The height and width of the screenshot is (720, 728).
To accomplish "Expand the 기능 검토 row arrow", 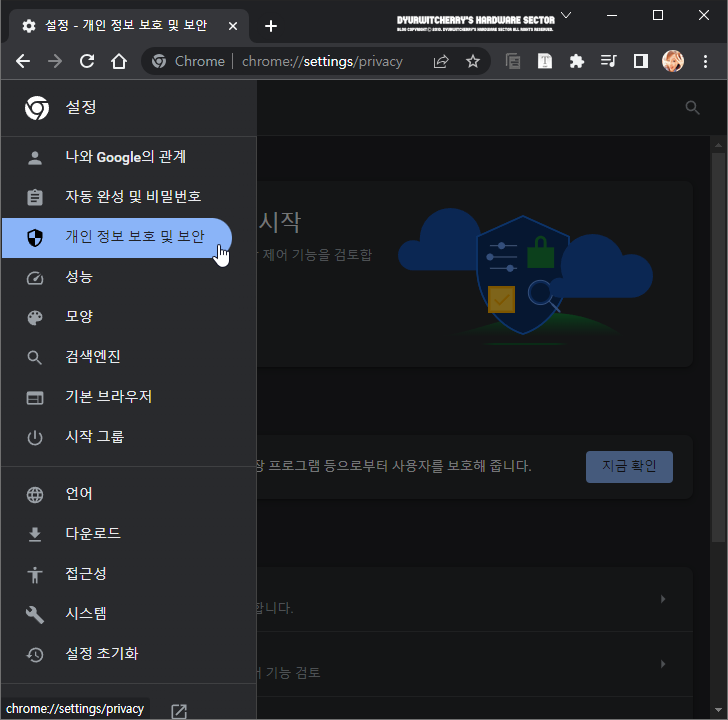I will coord(663,664).
